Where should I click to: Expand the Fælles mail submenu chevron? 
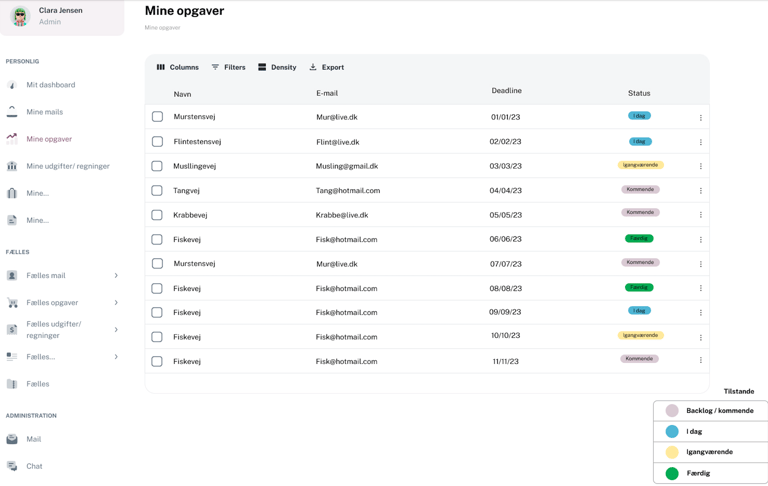(116, 275)
